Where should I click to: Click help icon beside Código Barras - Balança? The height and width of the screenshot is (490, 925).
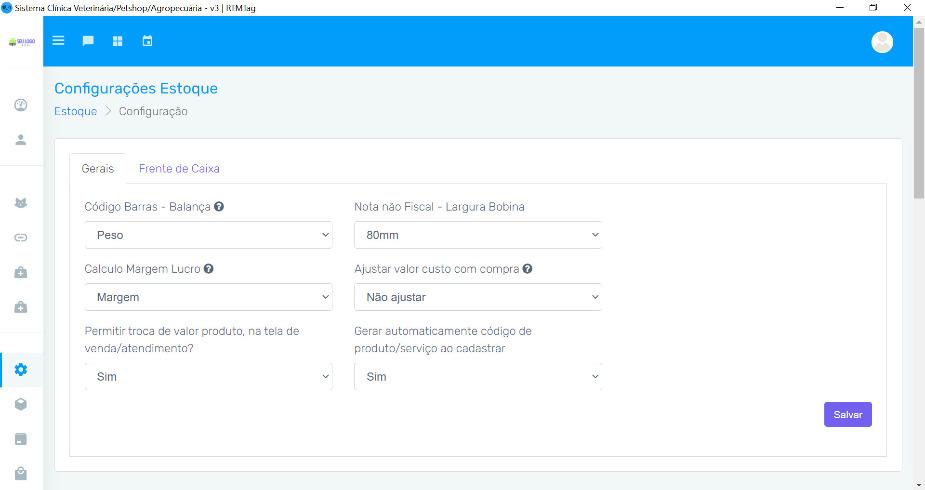pos(219,207)
